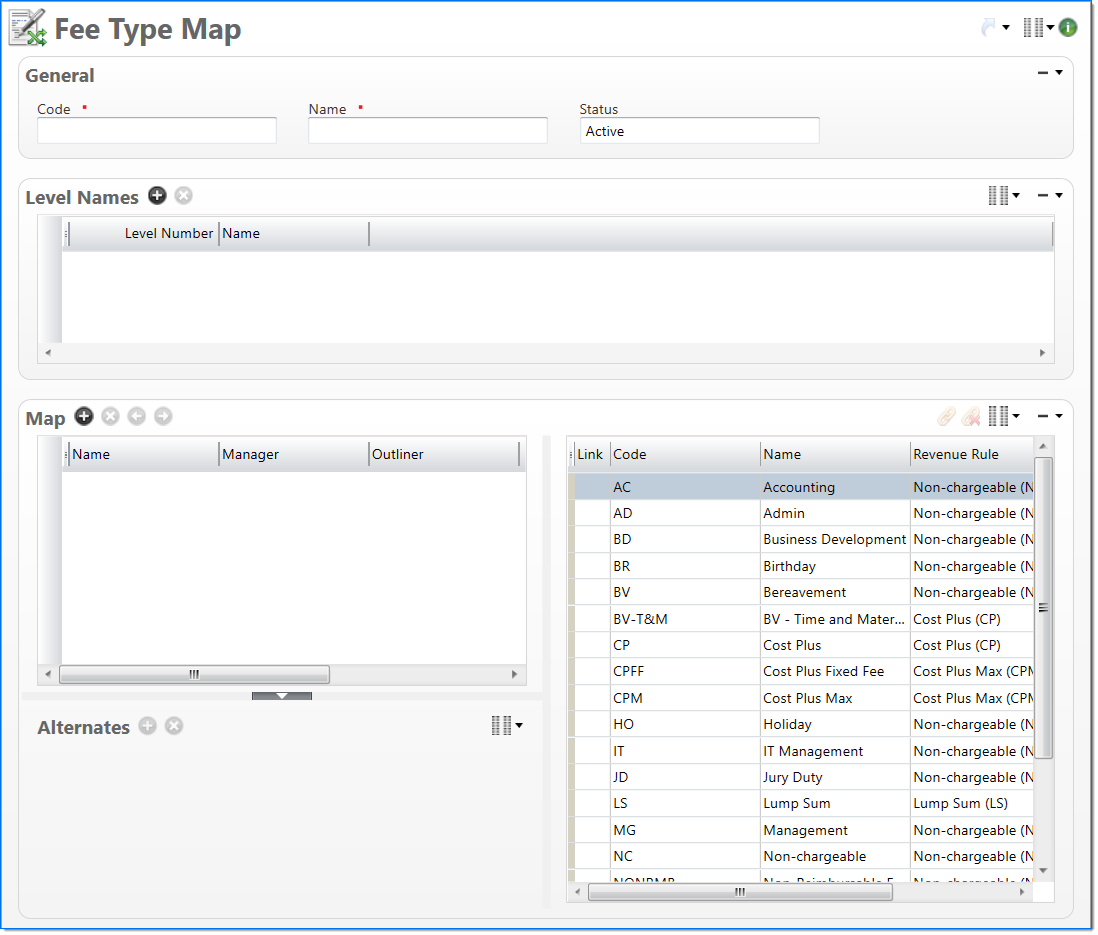
Task: Click the link icon in Map toolbar
Action: coord(946,417)
